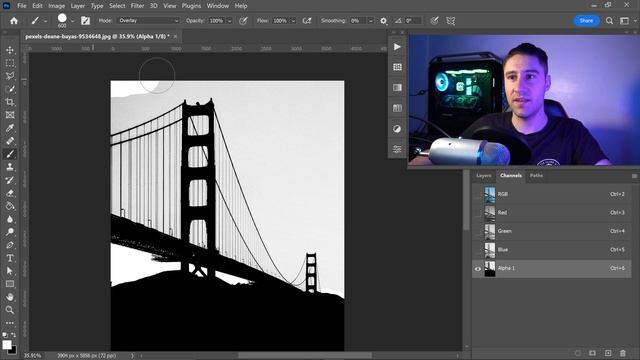This screenshot has width=640, height=360.
Task: Open the File menu
Action: 22,6
